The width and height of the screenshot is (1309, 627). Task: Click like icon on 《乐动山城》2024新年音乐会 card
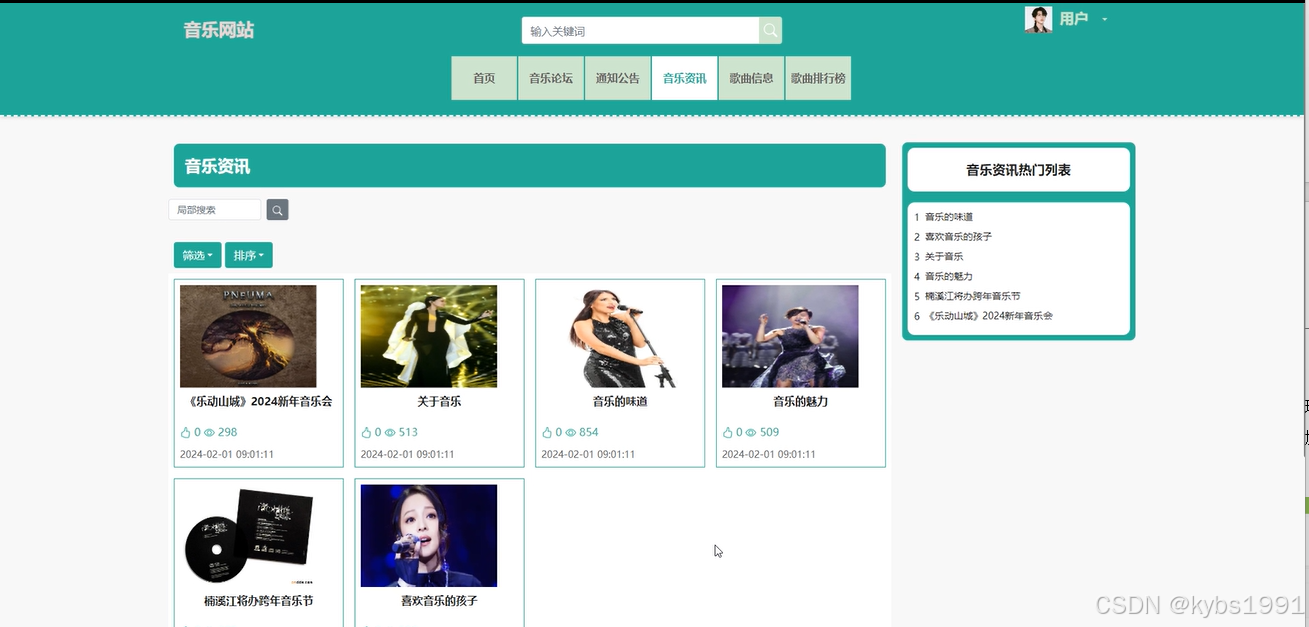pos(185,433)
